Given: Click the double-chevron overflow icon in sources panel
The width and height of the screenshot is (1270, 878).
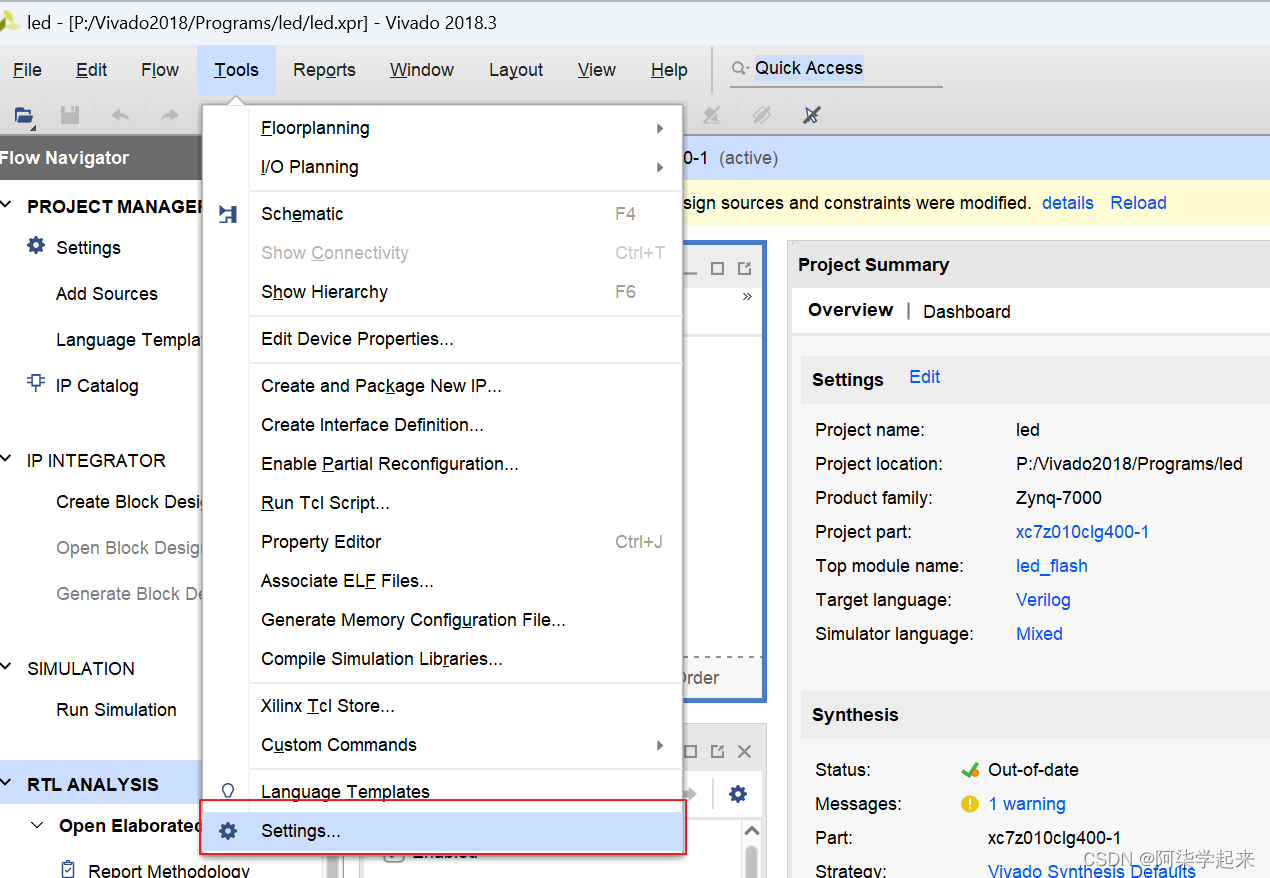Looking at the screenshot, I should [747, 296].
